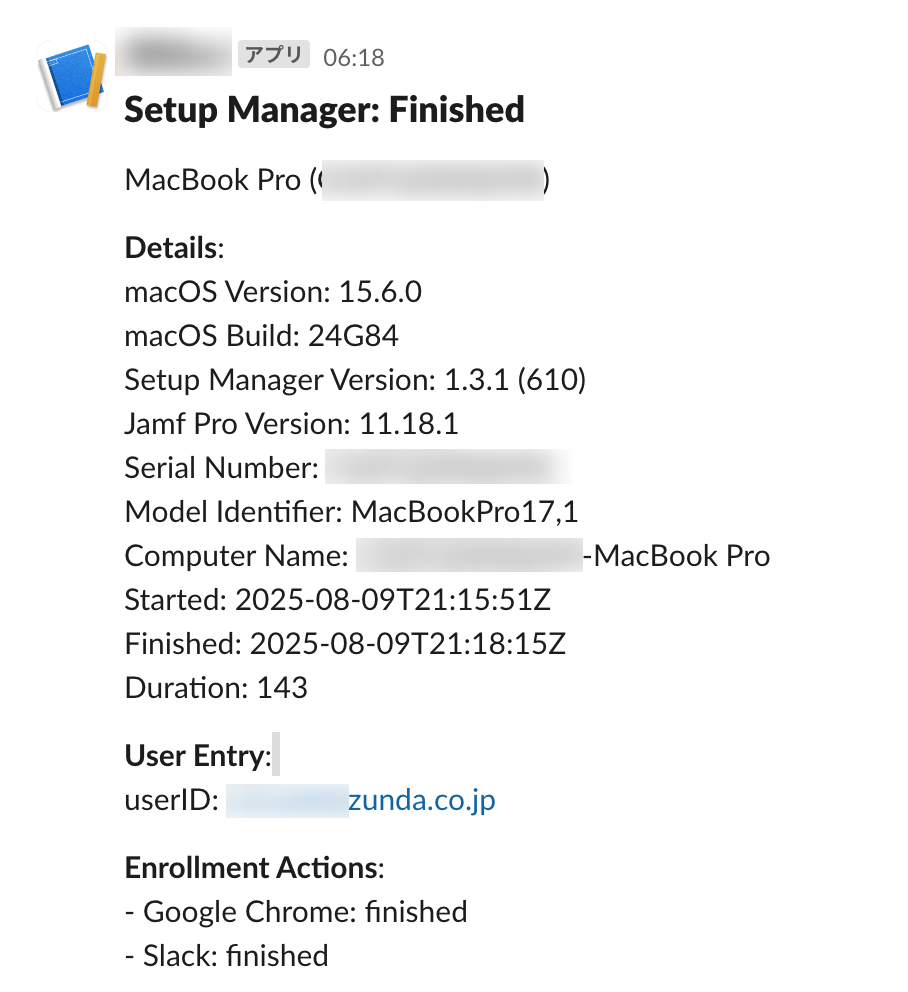Click the Finished 21:18:15Z timestamp line

[x=345, y=644]
